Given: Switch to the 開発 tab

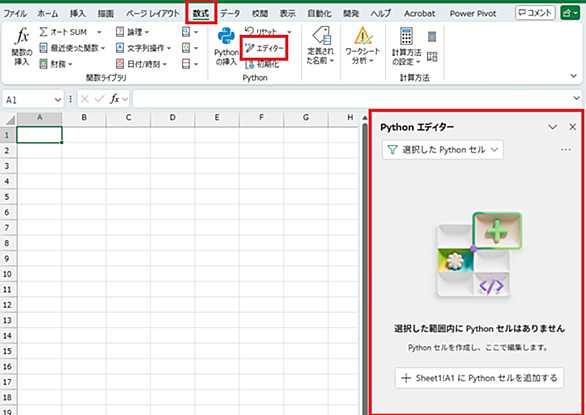Looking at the screenshot, I should tap(351, 14).
